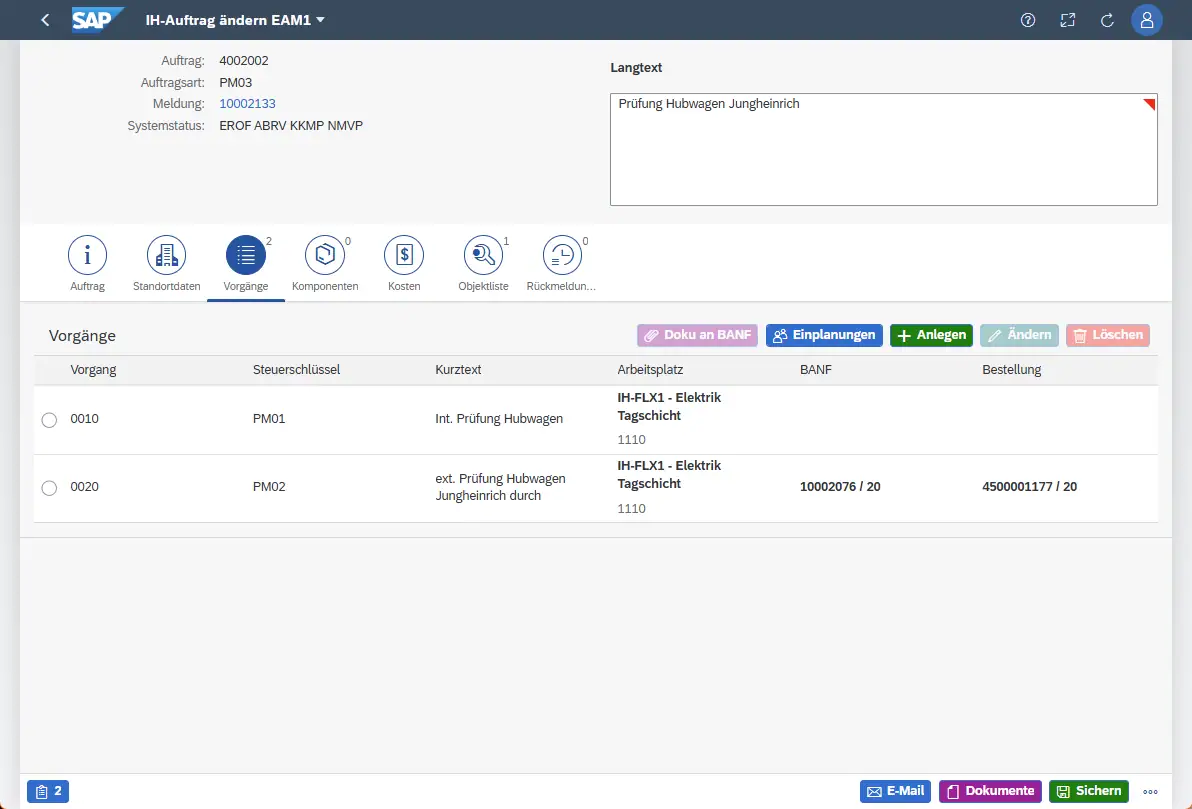Image resolution: width=1192 pixels, height=809 pixels.
Task: Click the refresh icon in header
Action: pos(1107,20)
